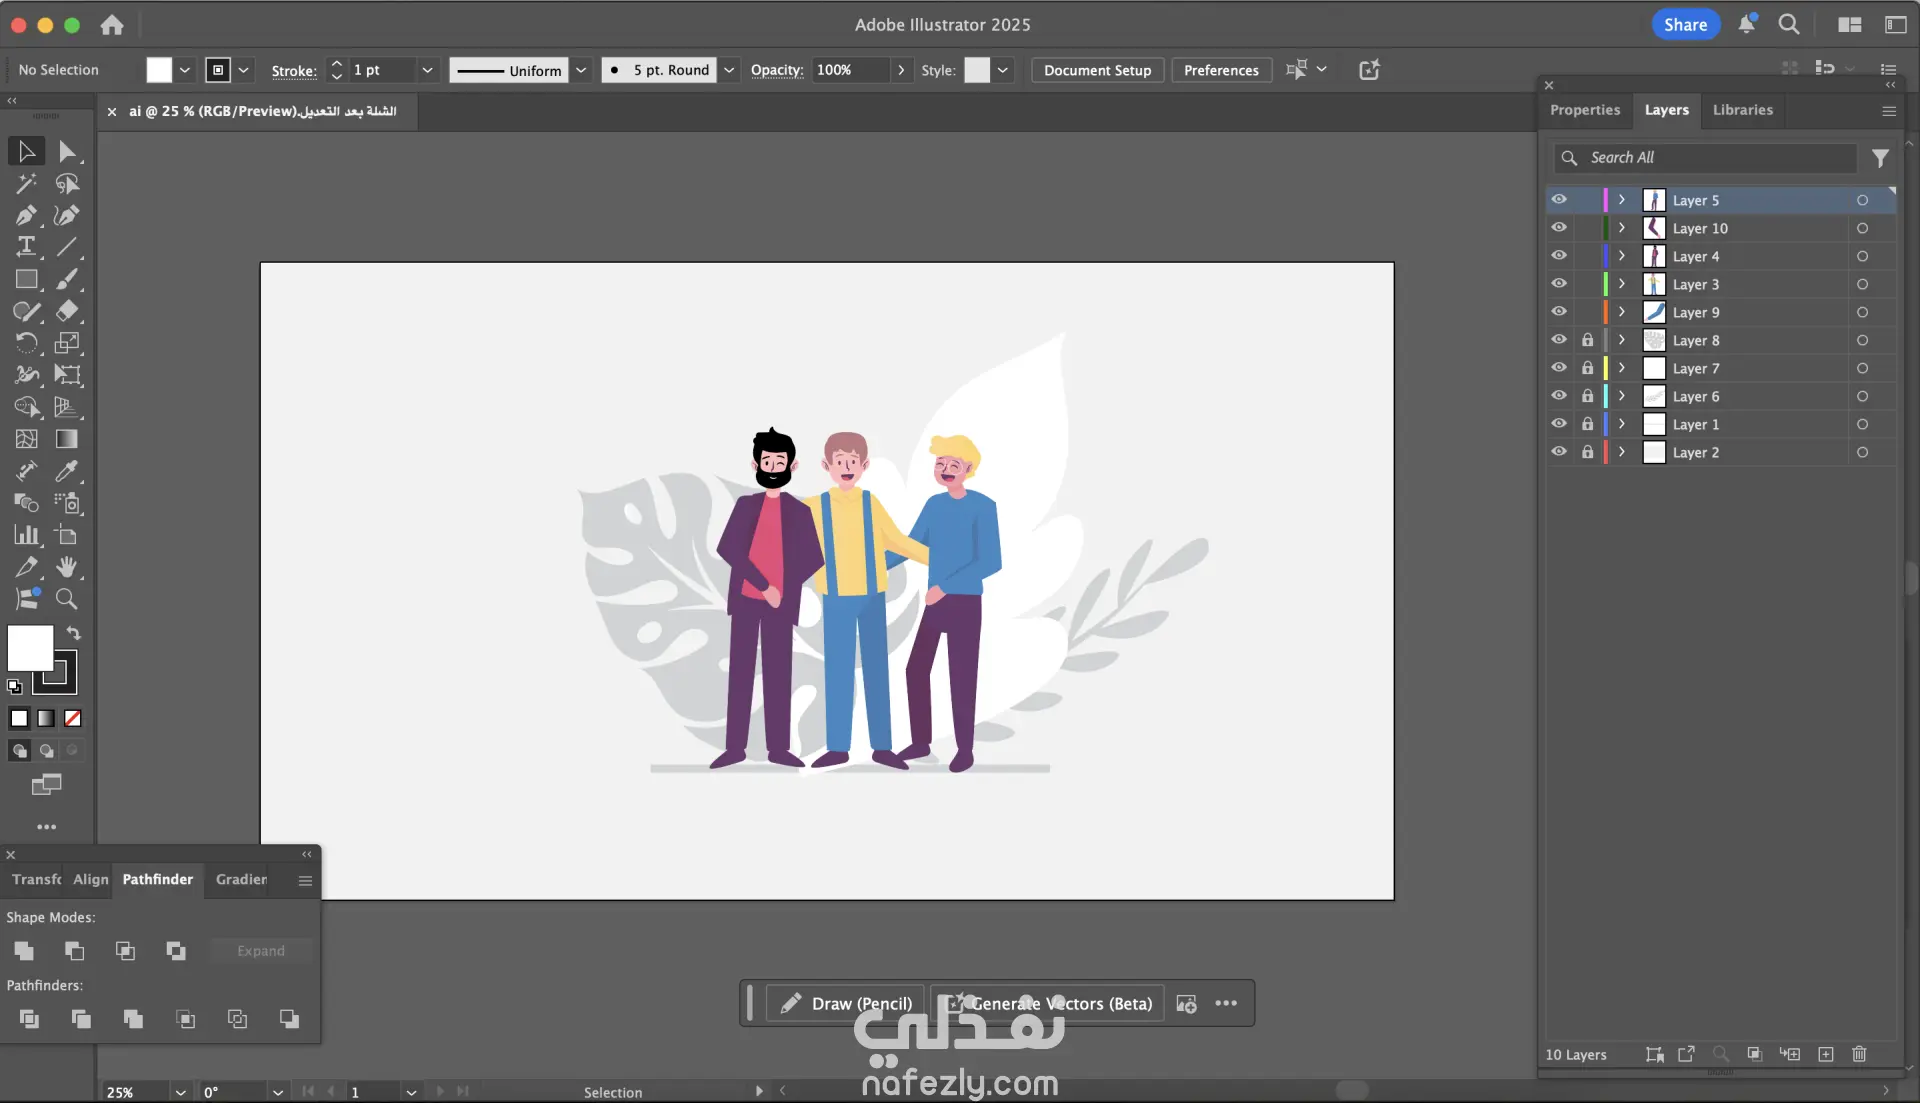This screenshot has width=1920, height=1103.
Task: Click the Document Setup button
Action: click(x=1097, y=70)
